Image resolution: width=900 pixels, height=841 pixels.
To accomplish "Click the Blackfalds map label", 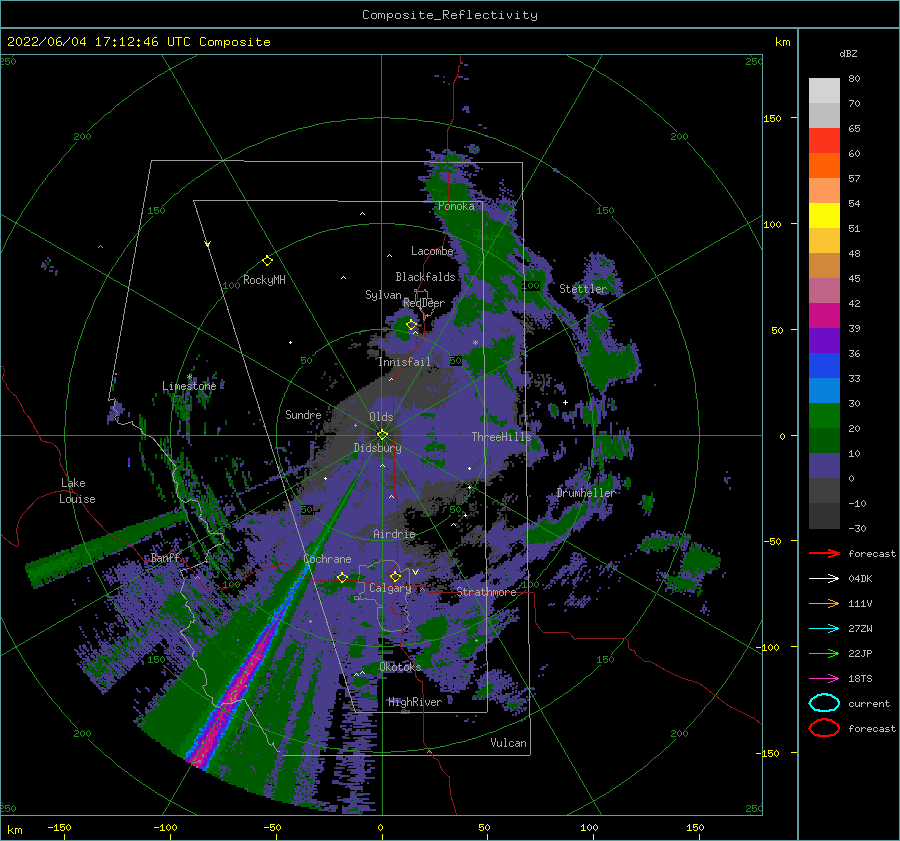I will click(425, 277).
